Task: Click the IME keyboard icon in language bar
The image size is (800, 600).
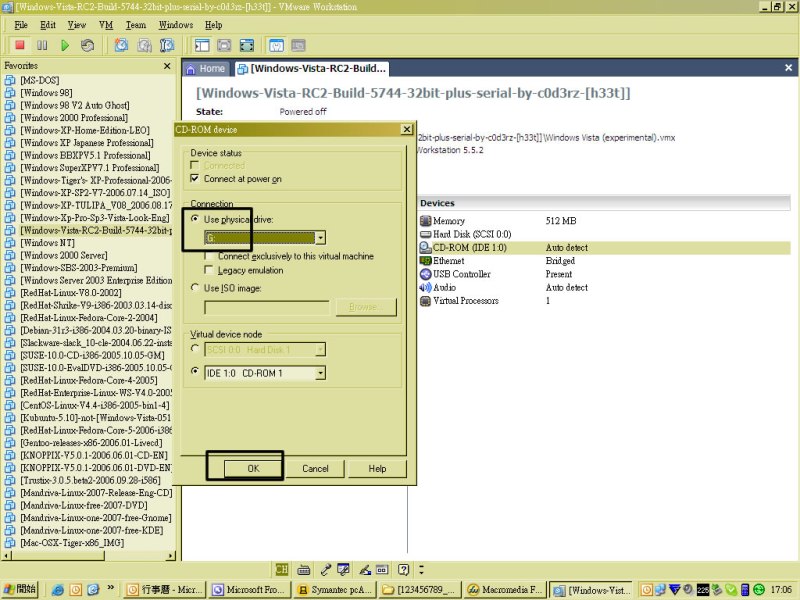Action: (304, 569)
